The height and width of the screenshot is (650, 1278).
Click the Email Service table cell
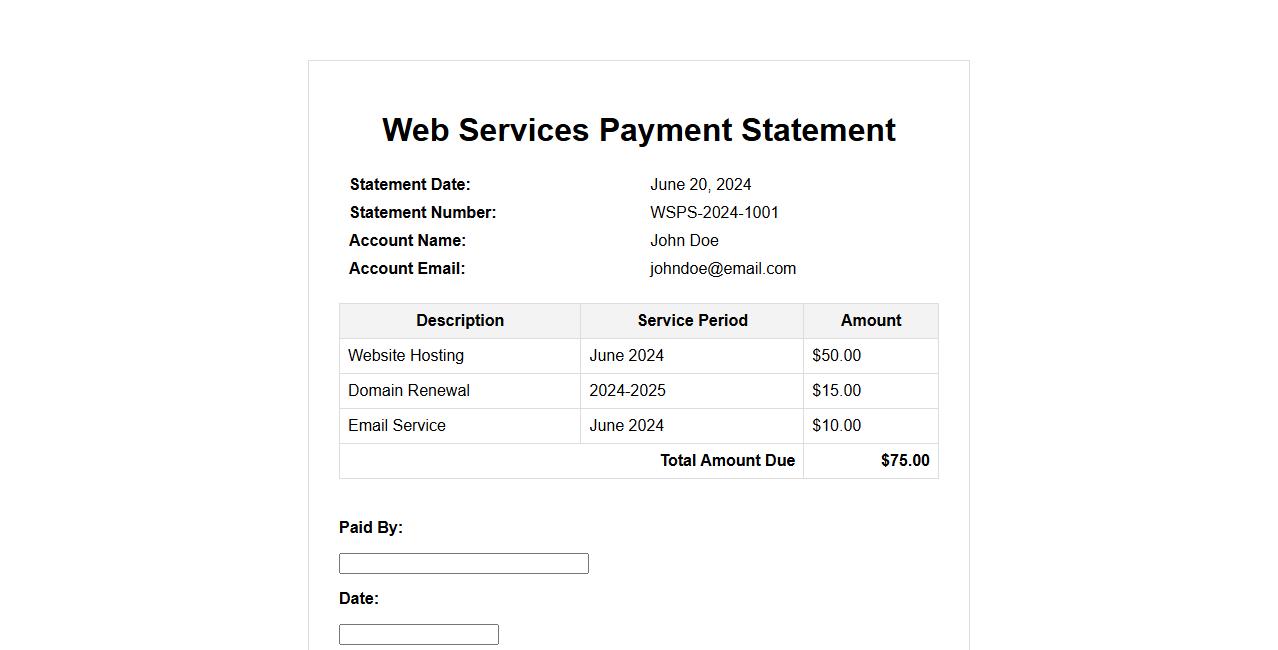[x=397, y=425]
